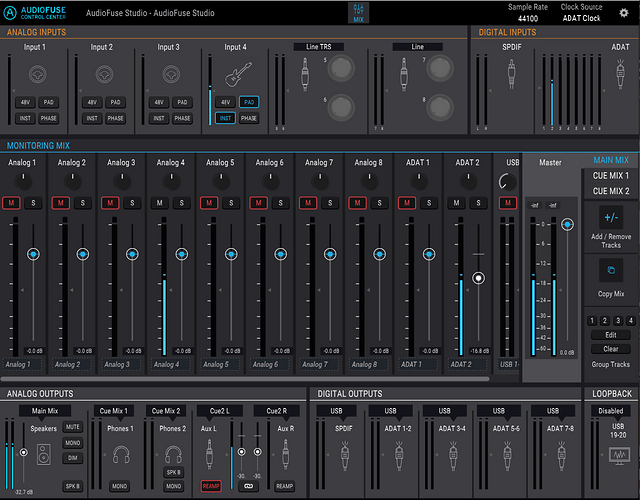Click the ADAT 3-4 output connector icon

click(x=453, y=456)
